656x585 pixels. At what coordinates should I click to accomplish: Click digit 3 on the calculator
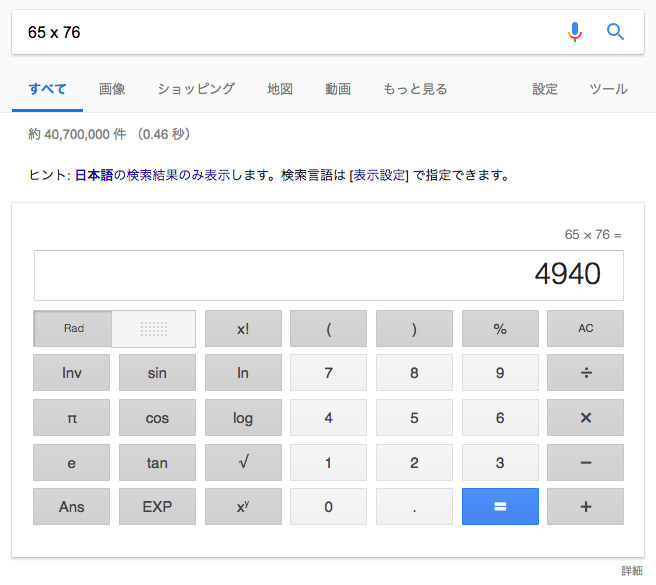tap(500, 462)
